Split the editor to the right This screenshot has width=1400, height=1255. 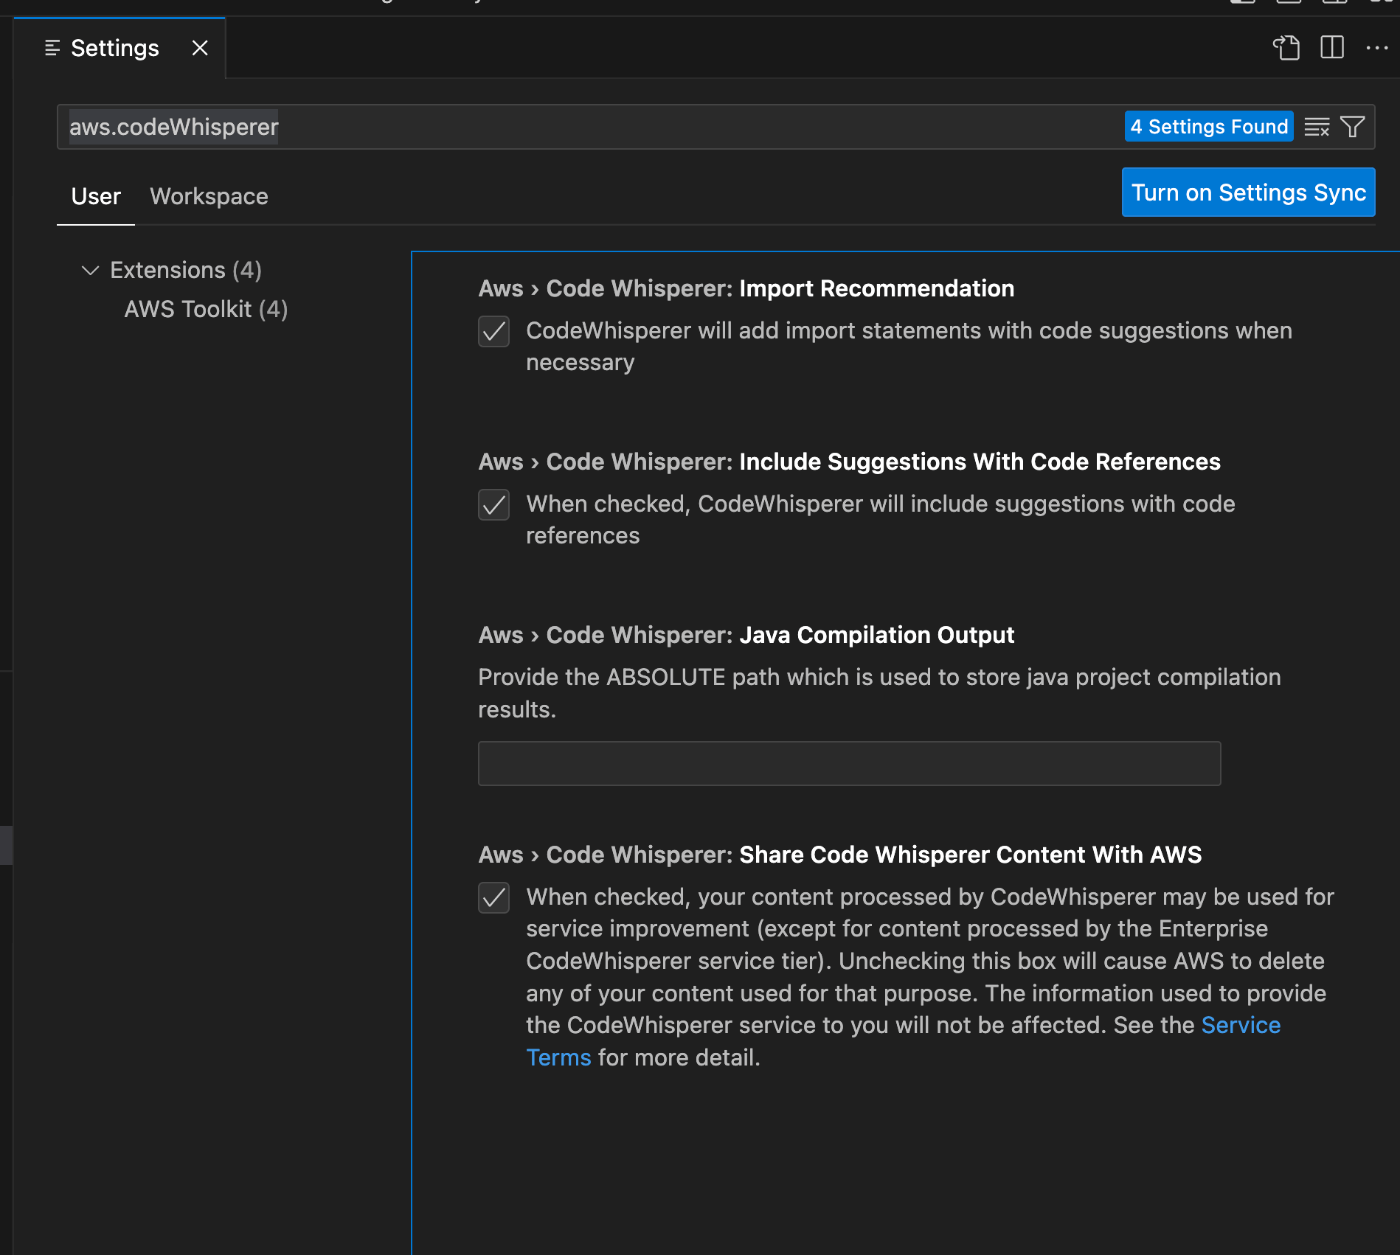tap(1332, 48)
